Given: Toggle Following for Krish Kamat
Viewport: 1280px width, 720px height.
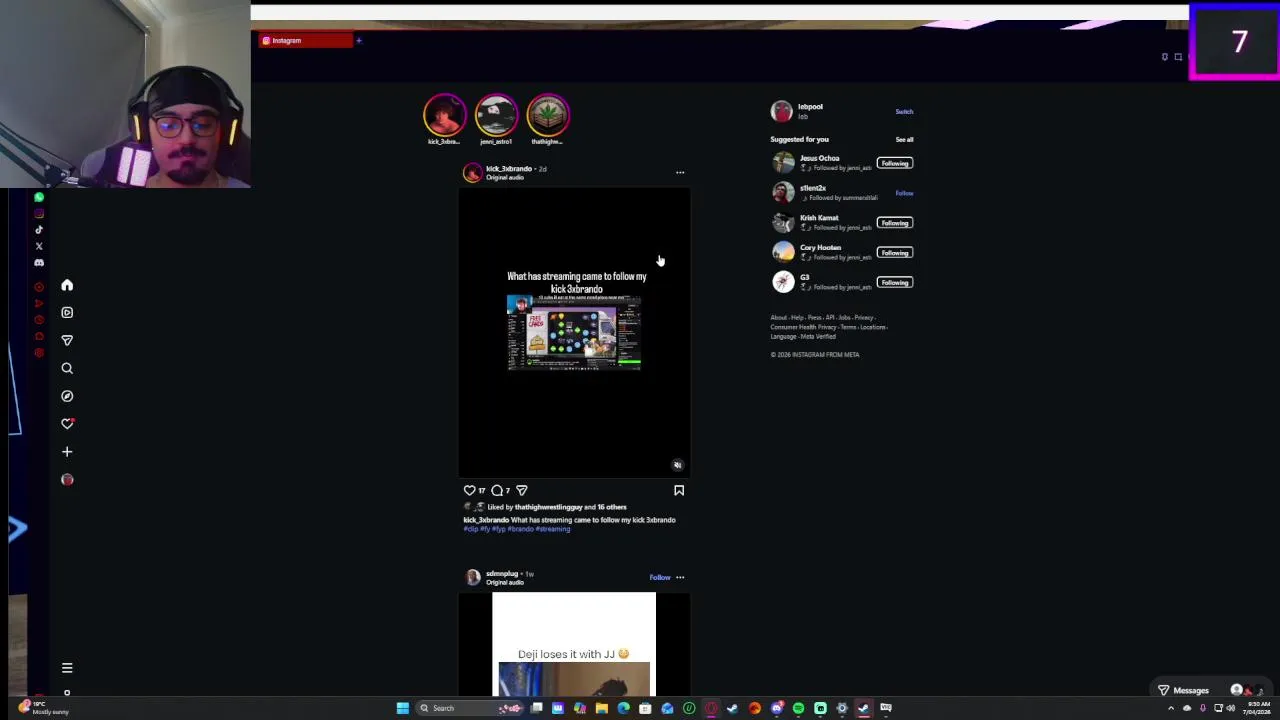Looking at the screenshot, I should [x=895, y=223].
